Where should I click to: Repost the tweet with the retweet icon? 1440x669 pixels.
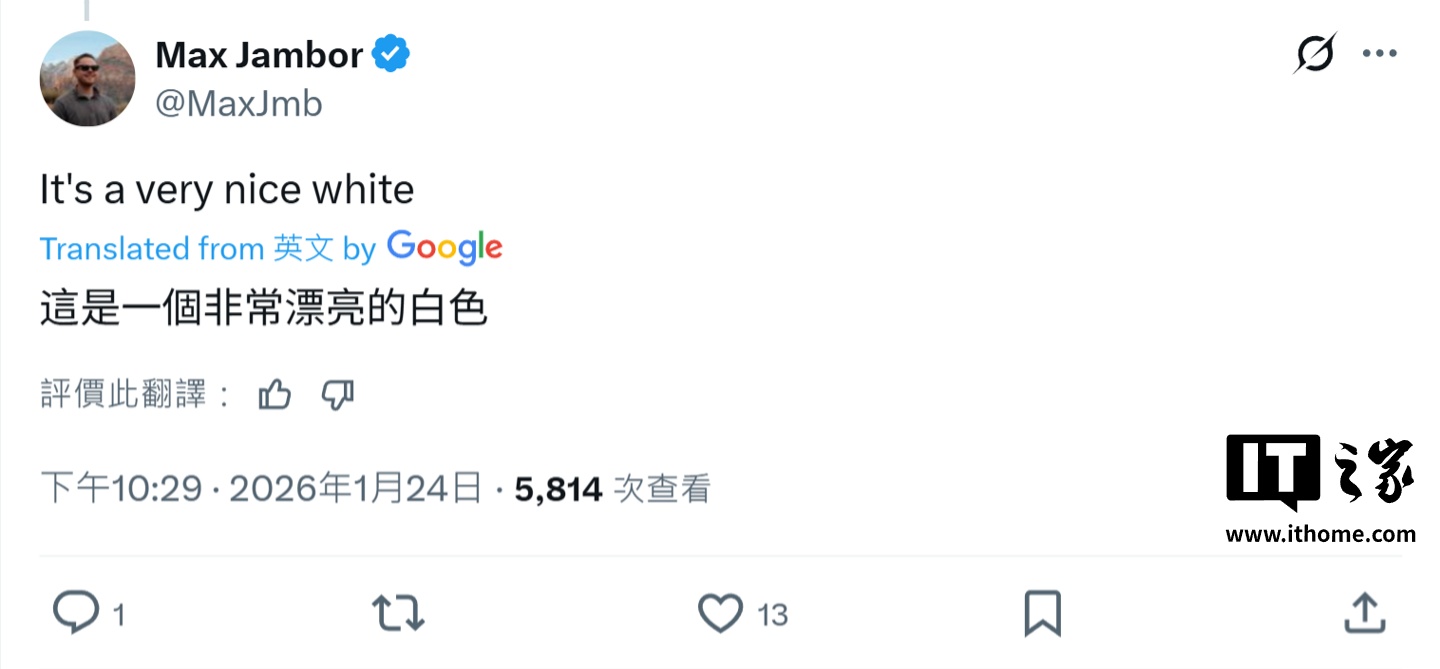[398, 612]
